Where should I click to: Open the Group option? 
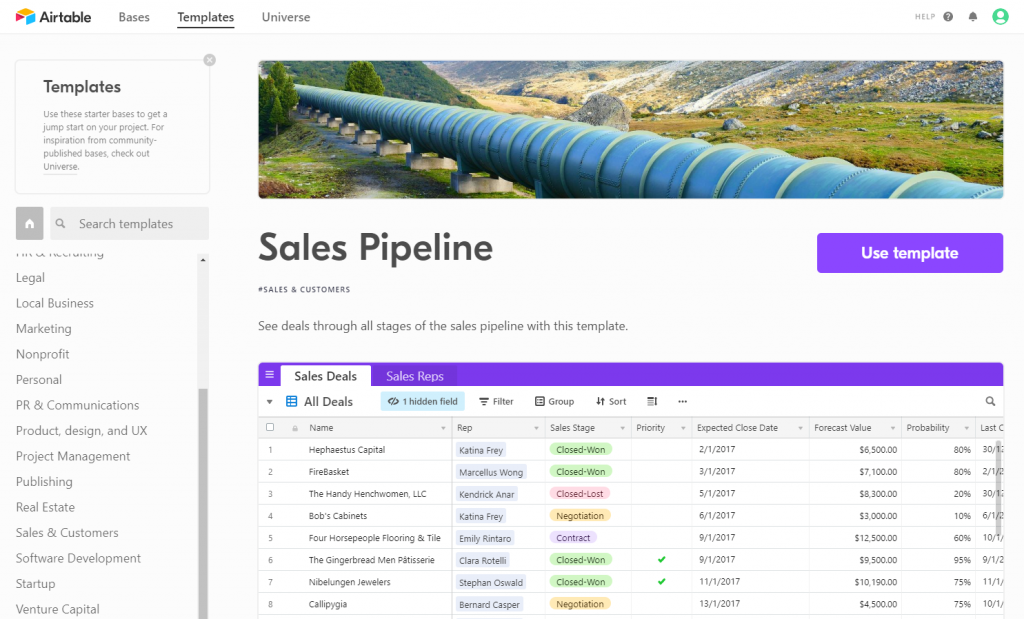coord(554,402)
